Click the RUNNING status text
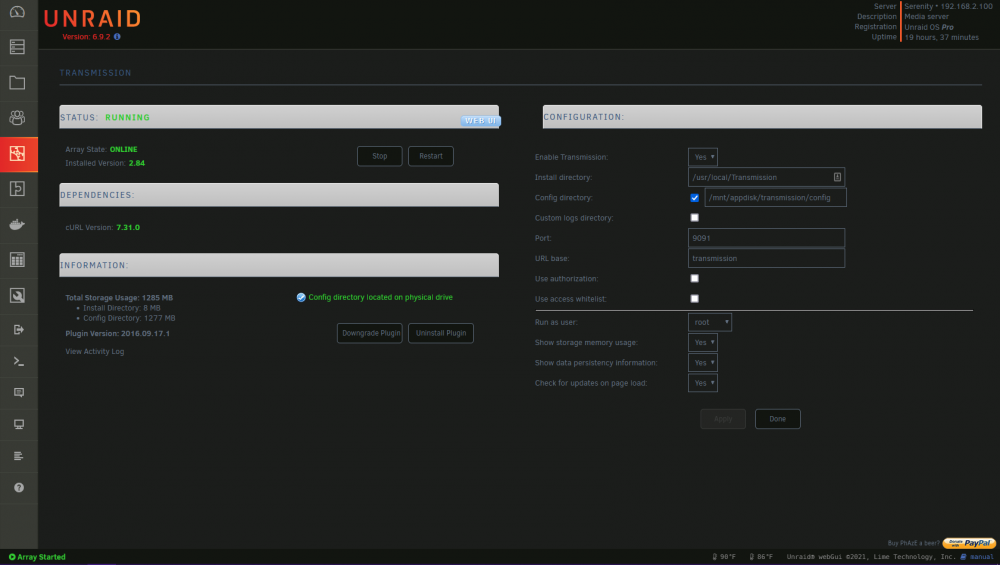 [128, 117]
